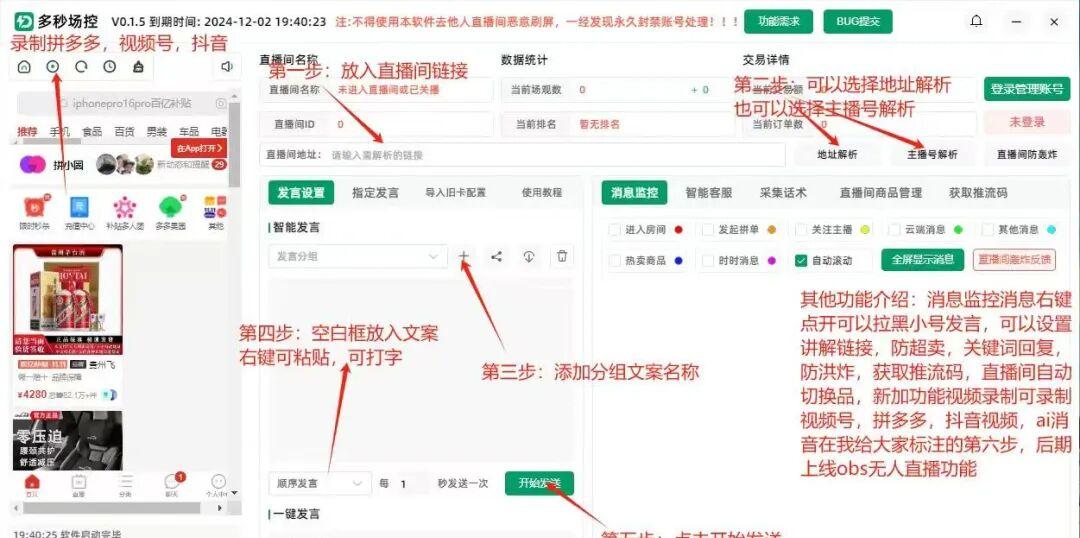The height and width of the screenshot is (538, 1080).
Task: Open the 导入旧卡配置 tab
Action: pos(455,193)
